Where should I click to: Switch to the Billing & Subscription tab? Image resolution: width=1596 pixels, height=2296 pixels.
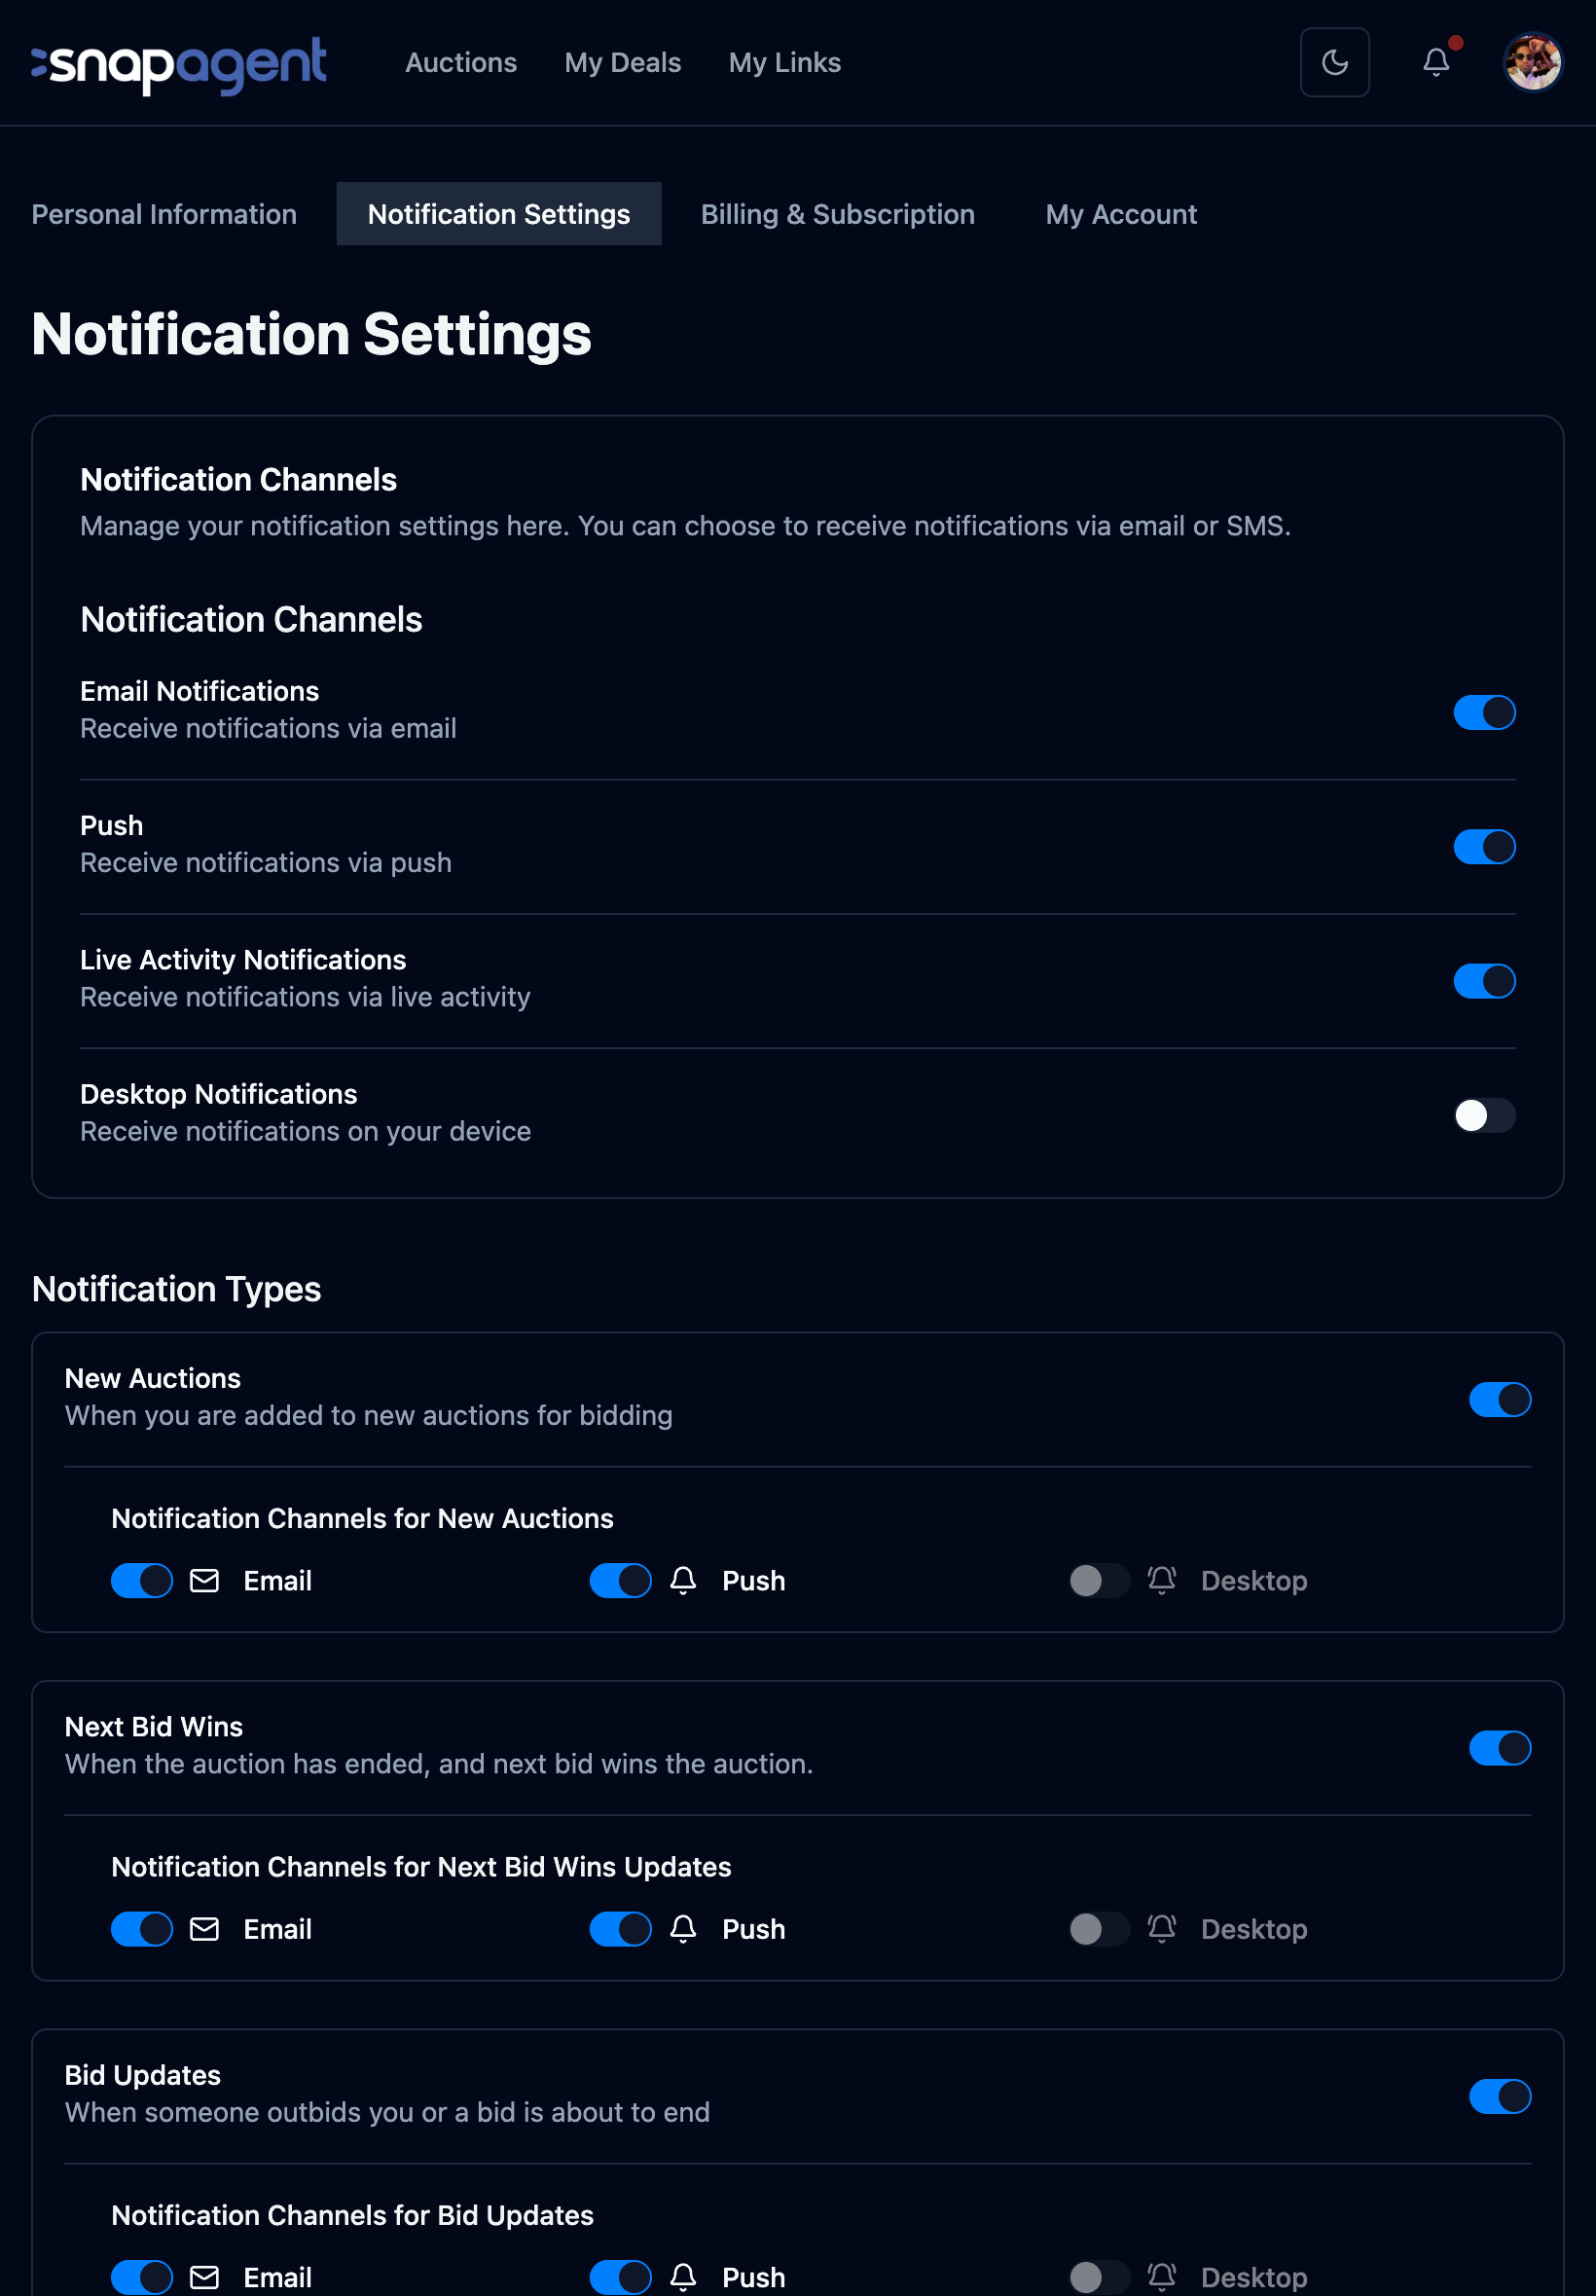(x=837, y=214)
